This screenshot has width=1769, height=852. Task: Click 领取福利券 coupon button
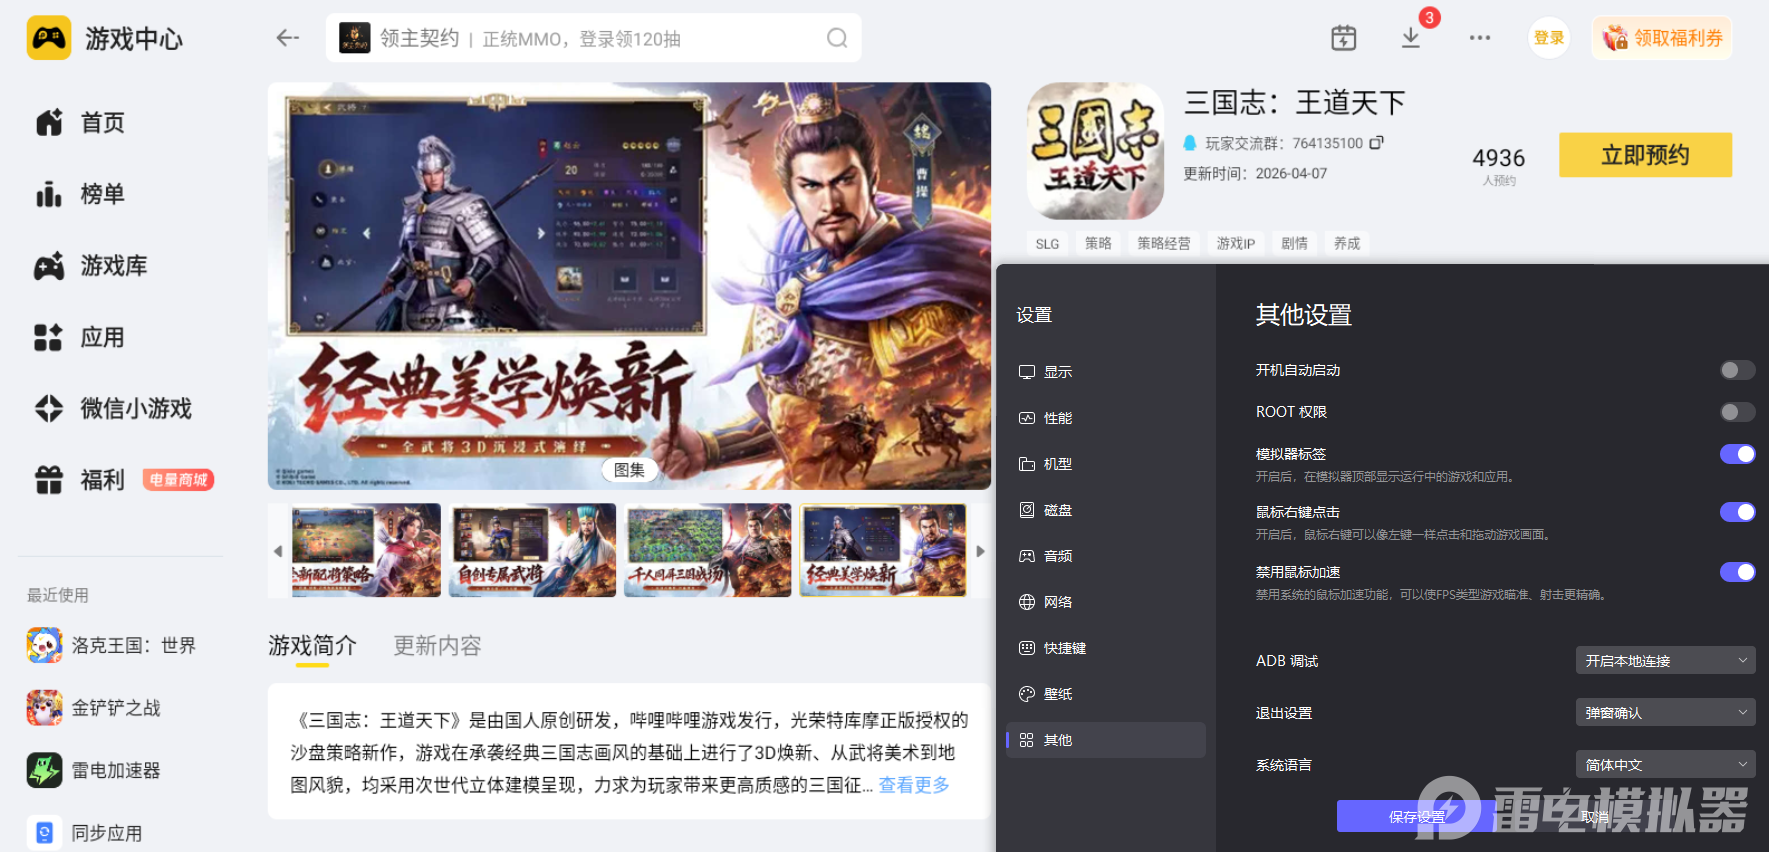pyautogui.click(x=1662, y=38)
